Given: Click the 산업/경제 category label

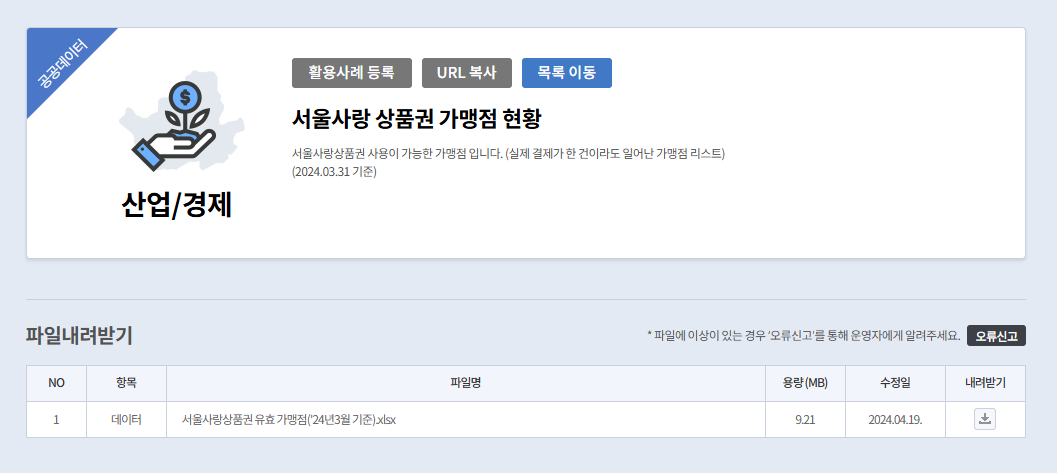Looking at the screenshot, I should coord(177,206).
